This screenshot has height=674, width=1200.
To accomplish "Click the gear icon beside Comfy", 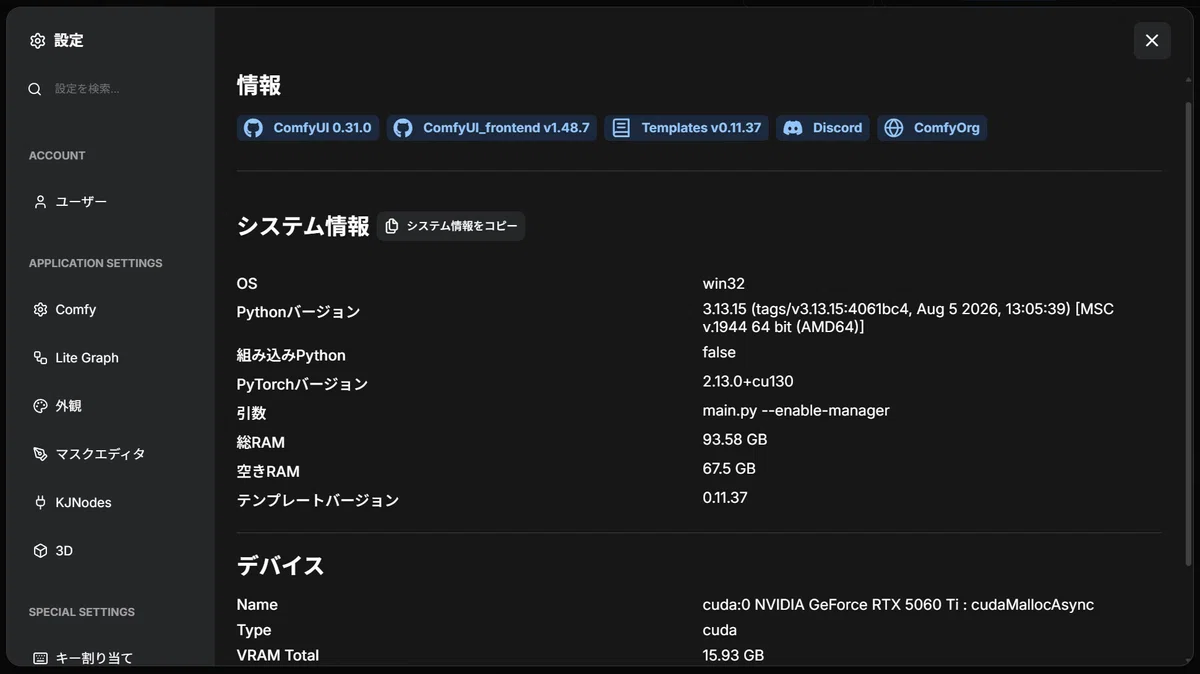I will (x=40, y=310).
